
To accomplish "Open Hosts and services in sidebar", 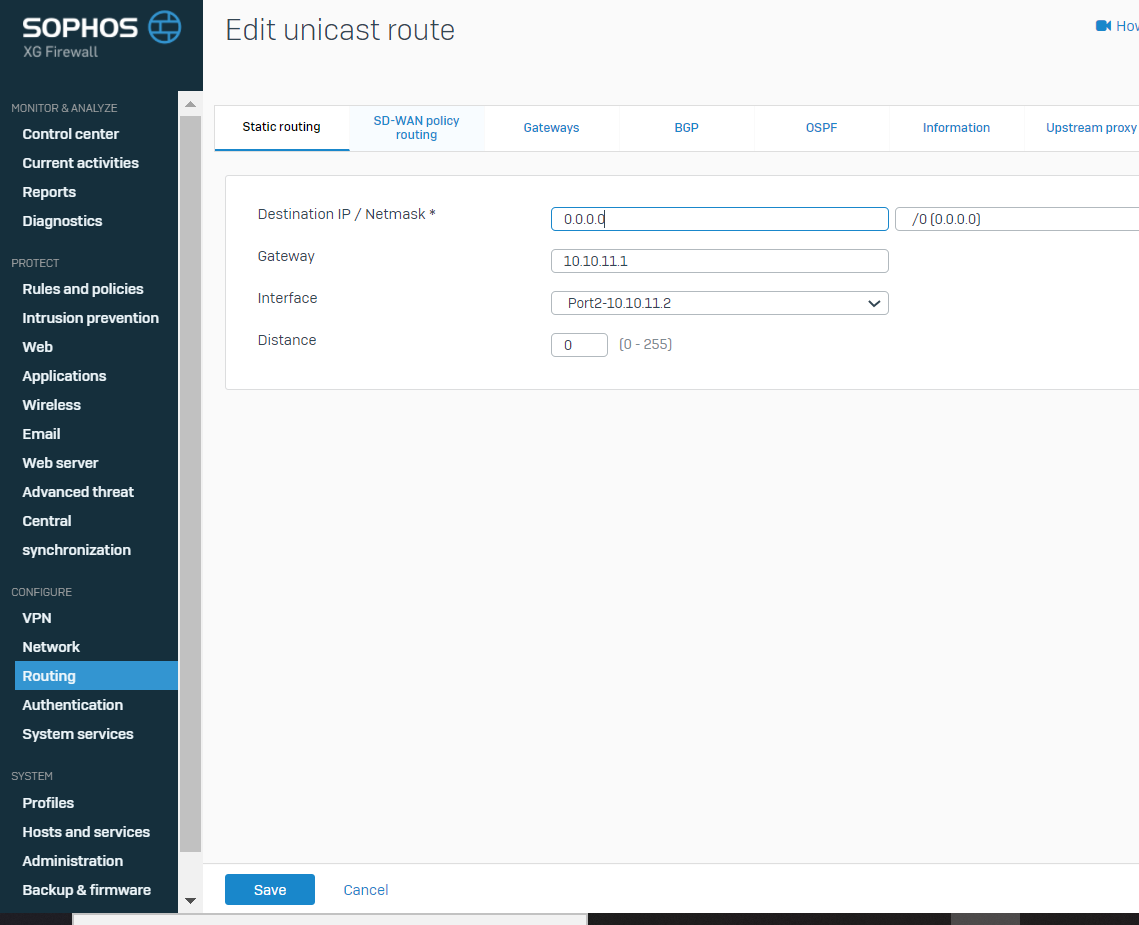I will pyautogui.click(x=86, y=832).
